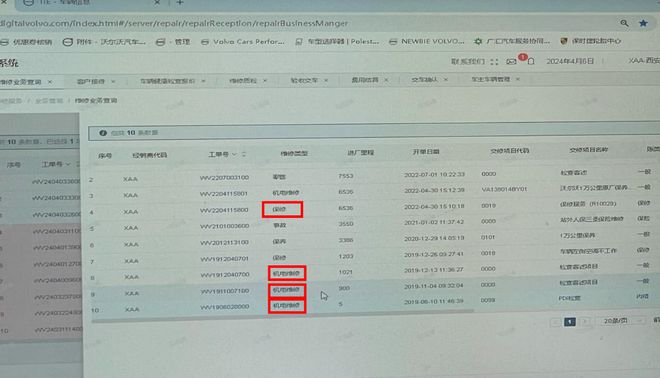Click the item code VA1380148Y01
The height and width of the screenshot is (378, 660).
pyautogui.click(x=504, y=189)
